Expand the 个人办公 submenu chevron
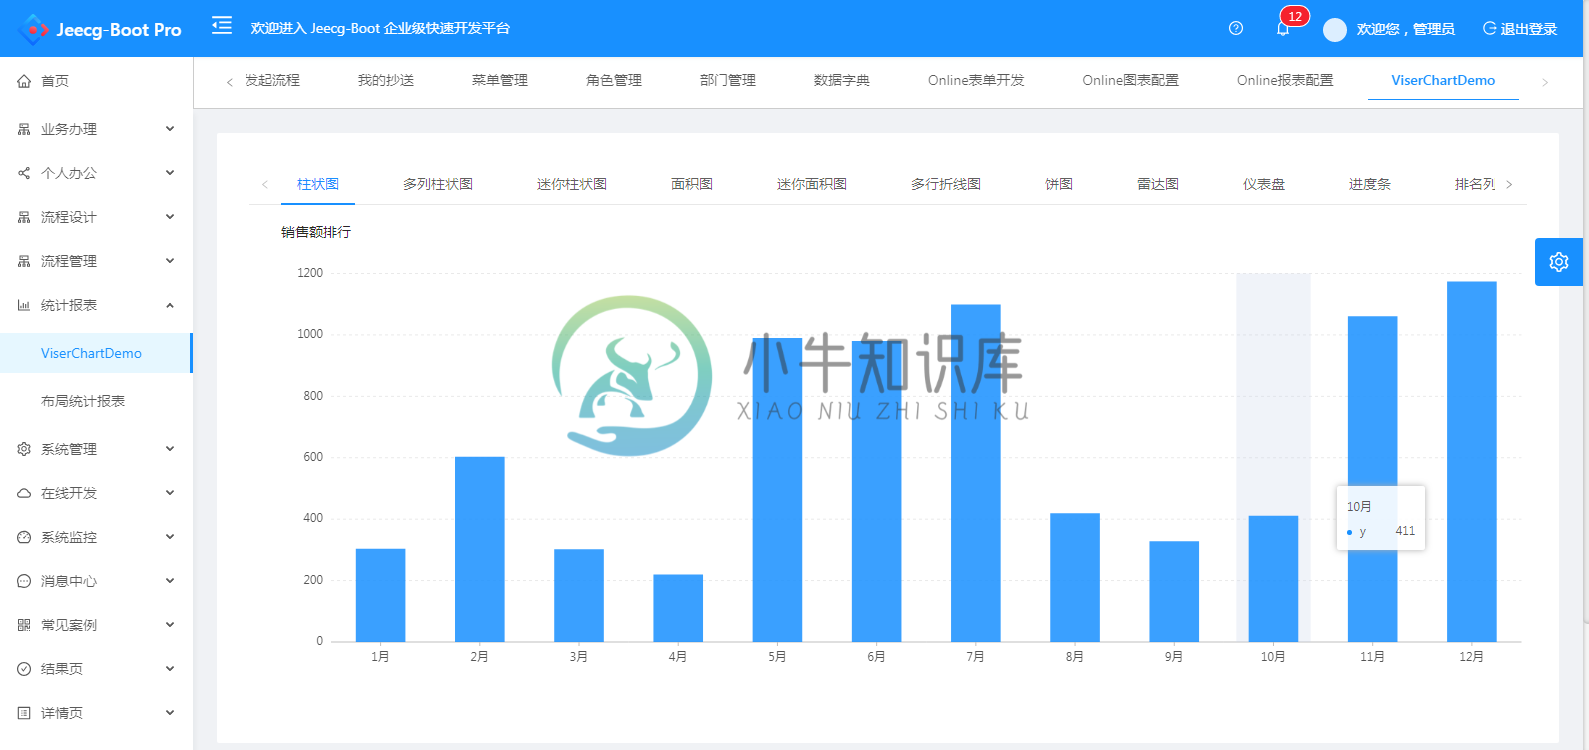The width and height of the screenshot is (1589, 750). (x=170, y=173)
